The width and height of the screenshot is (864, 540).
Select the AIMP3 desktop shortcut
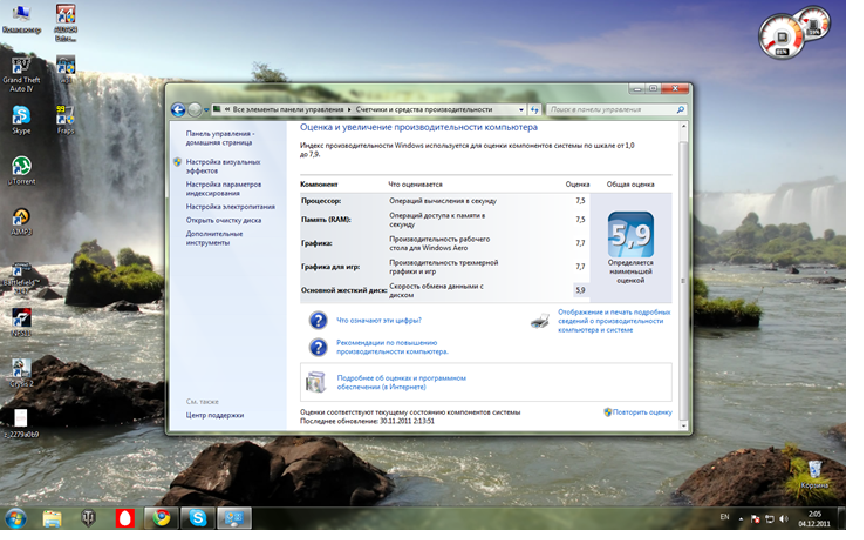click(x=21, y=222)
